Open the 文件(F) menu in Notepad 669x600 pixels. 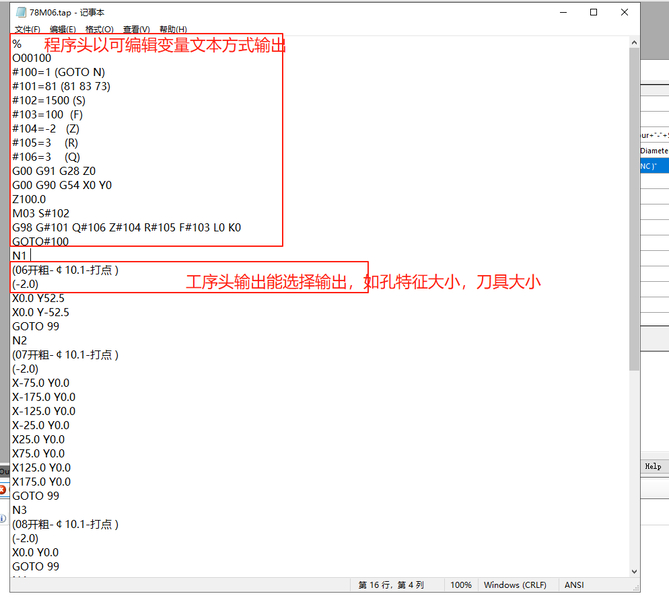27,29
